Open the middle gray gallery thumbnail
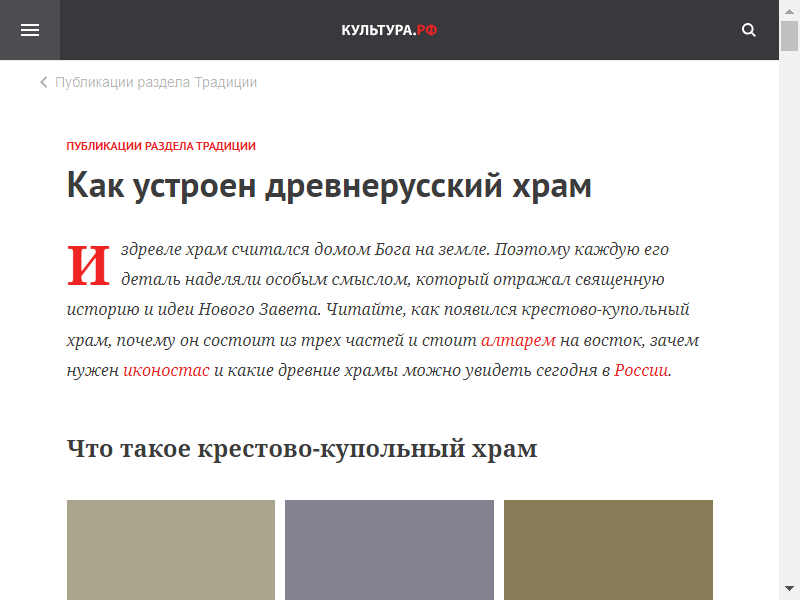This screenshot has height=600, width=800. click(x=389, y=550)
